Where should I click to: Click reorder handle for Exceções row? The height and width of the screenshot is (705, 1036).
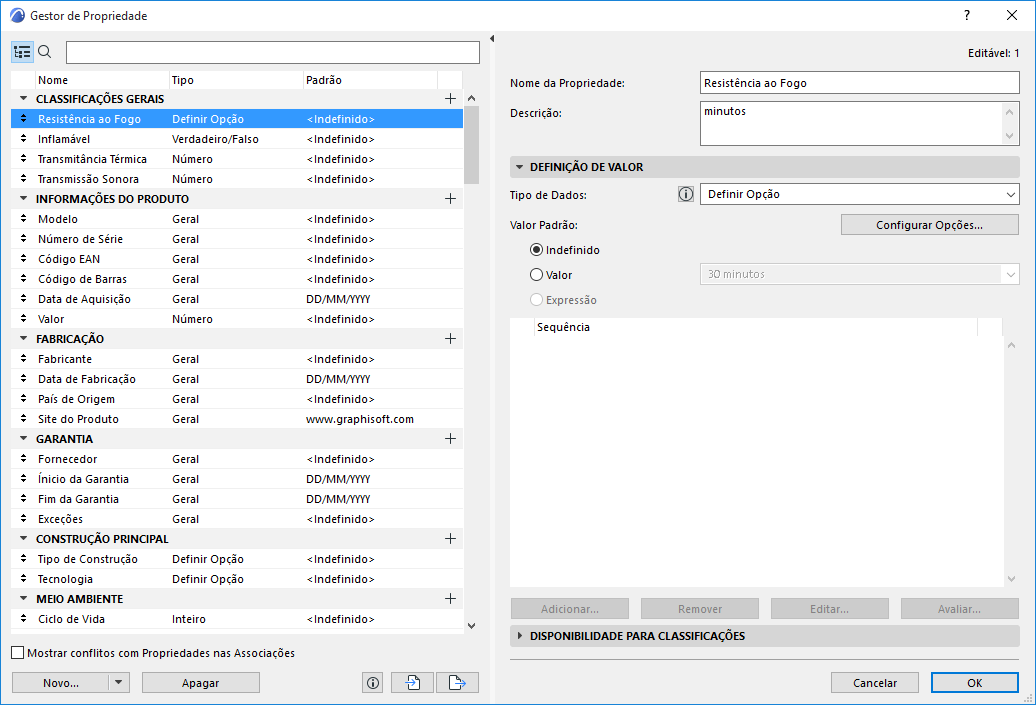click(x=24, y=519)
